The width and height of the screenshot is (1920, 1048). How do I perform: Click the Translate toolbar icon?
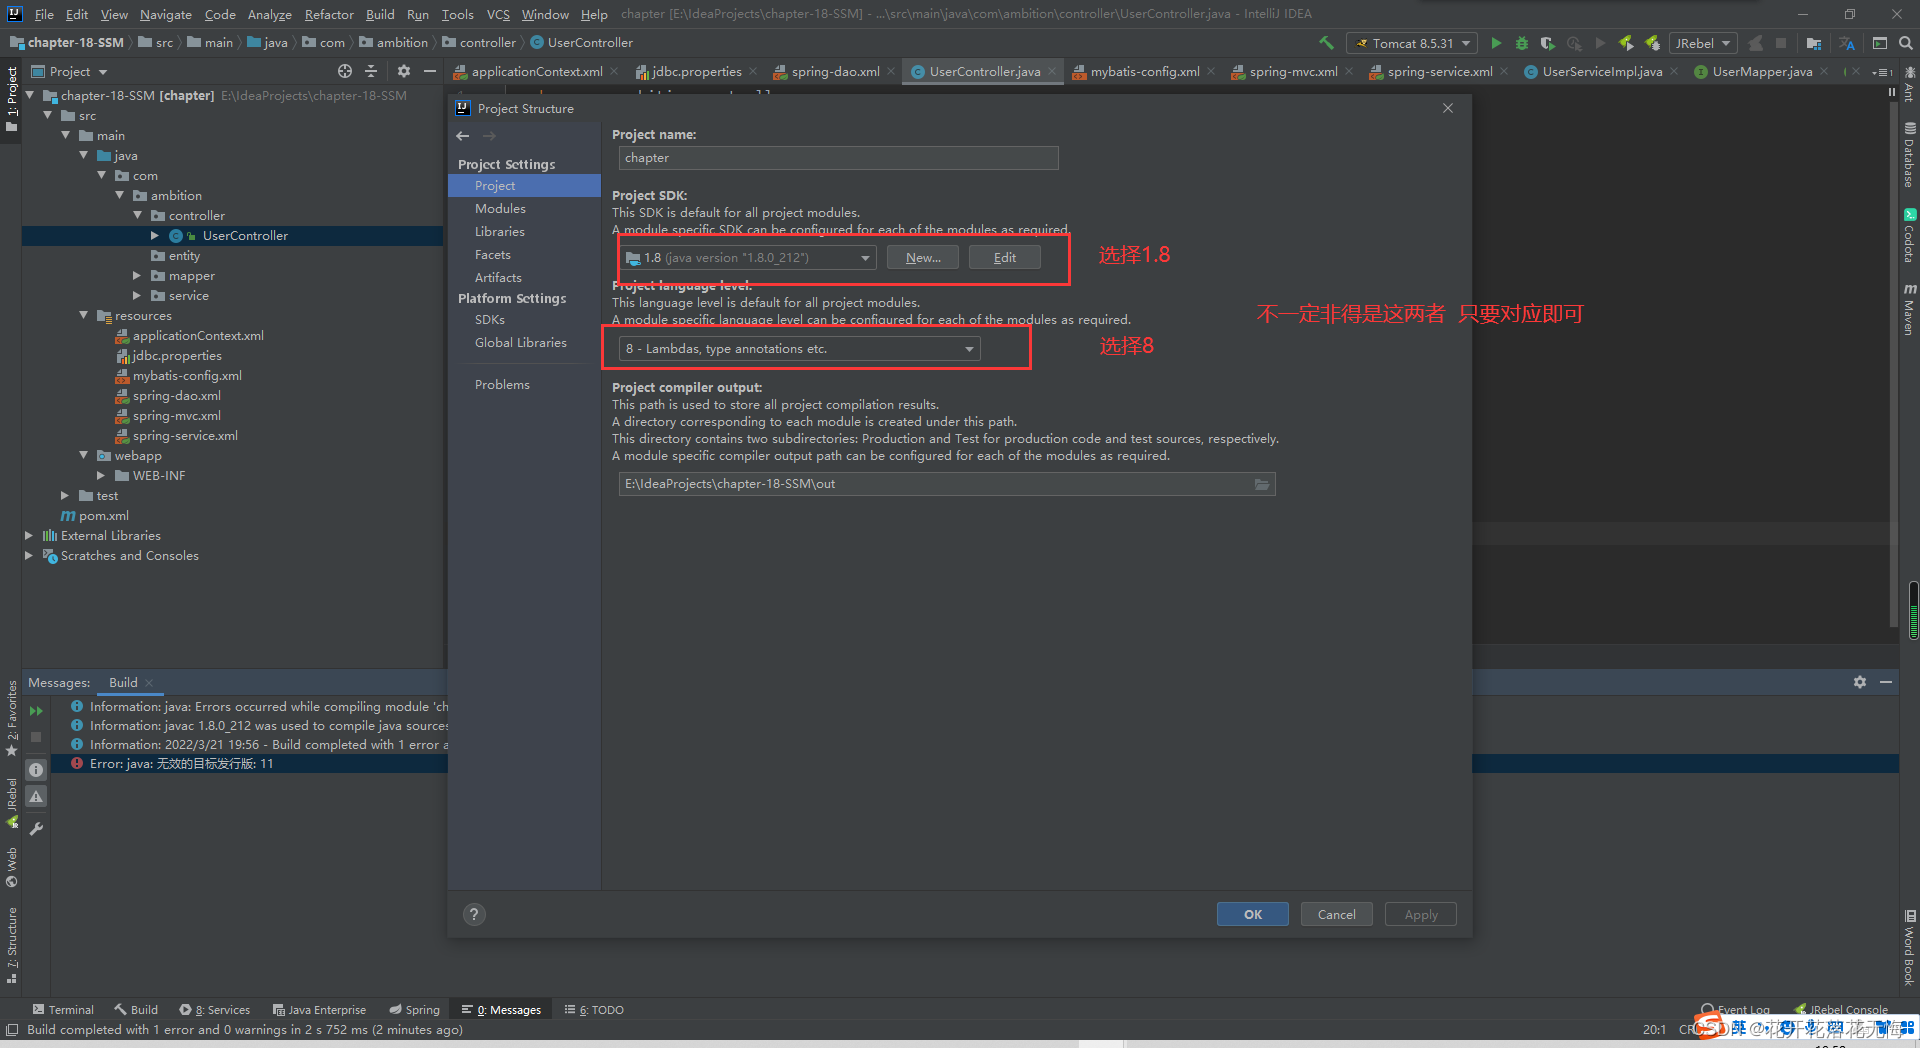(1847, 43)
